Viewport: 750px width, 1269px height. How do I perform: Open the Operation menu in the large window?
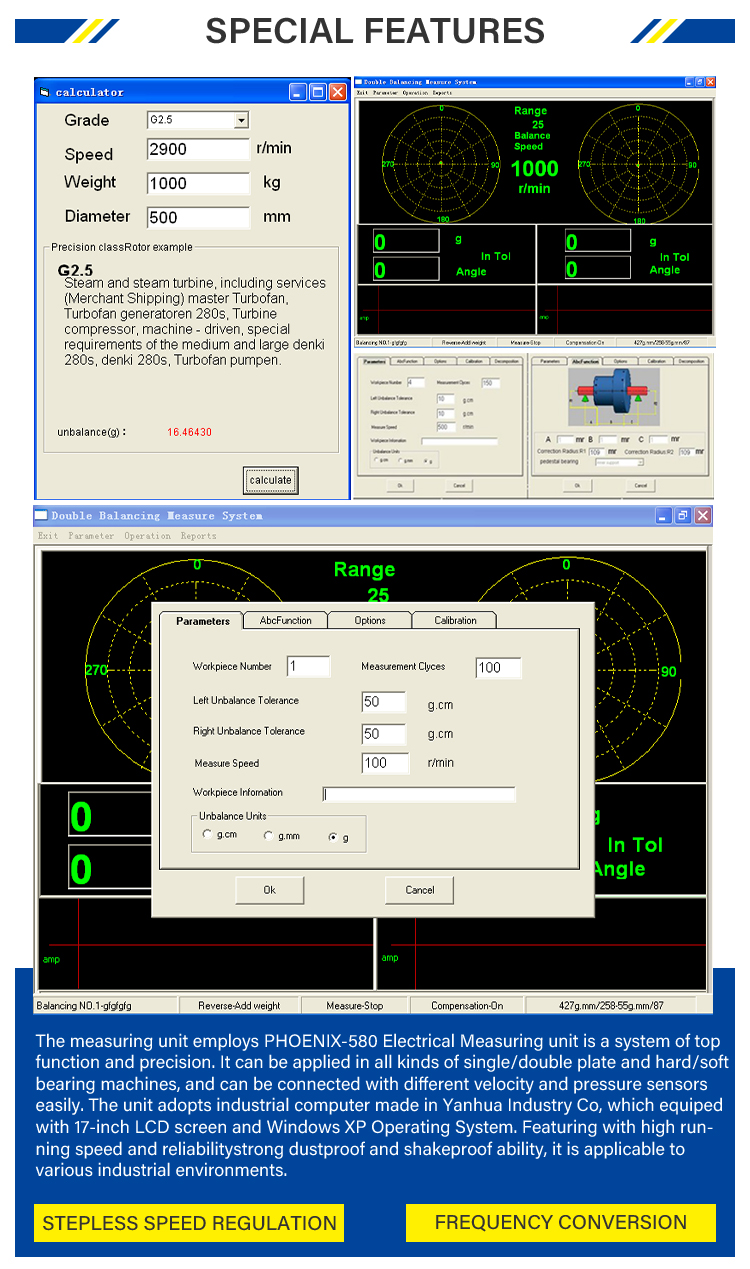pos(147,536)
